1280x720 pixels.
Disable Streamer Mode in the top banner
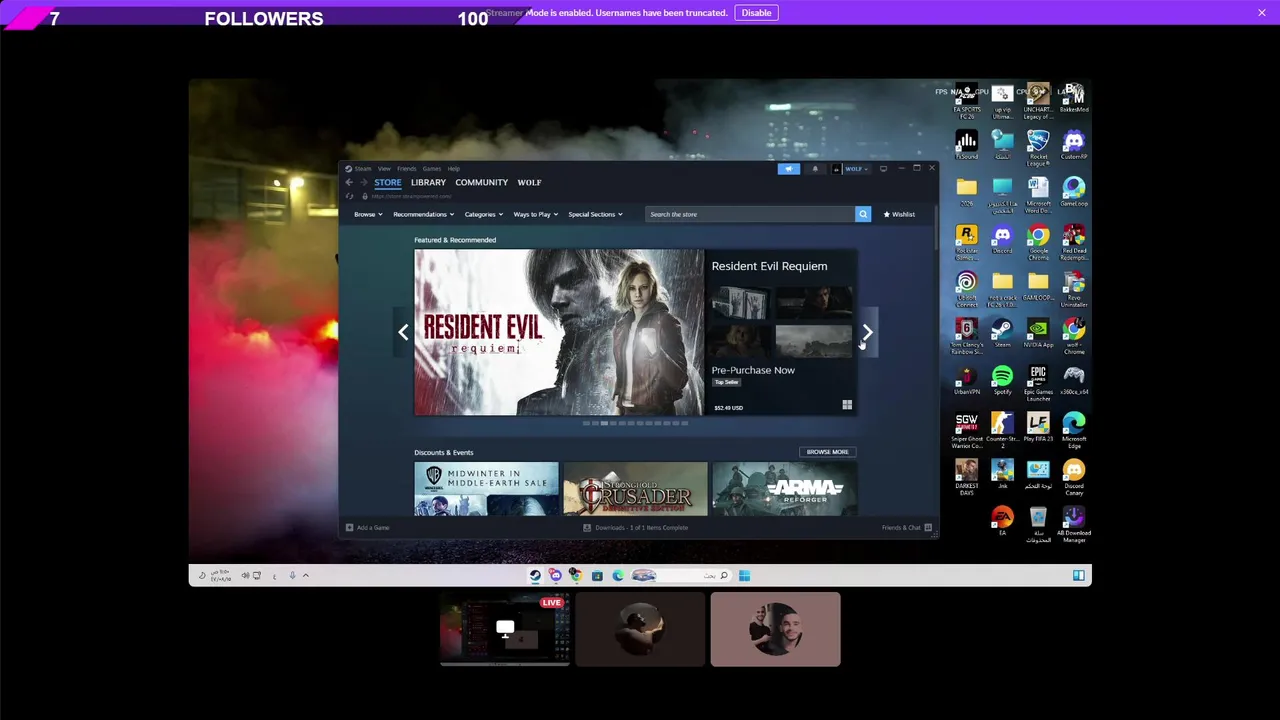pos(756,13)
